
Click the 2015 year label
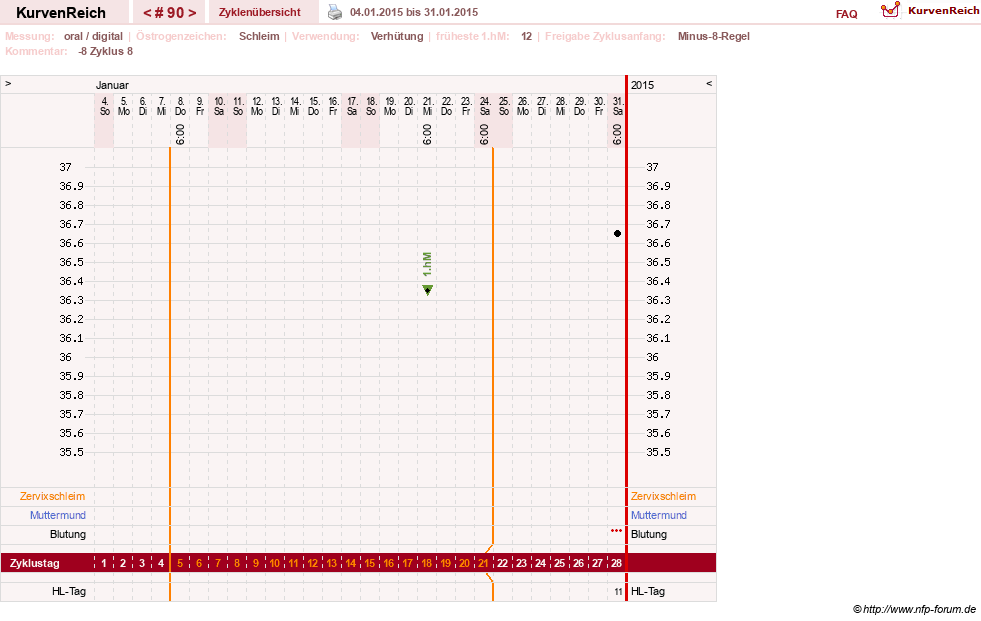coord(643,85)
